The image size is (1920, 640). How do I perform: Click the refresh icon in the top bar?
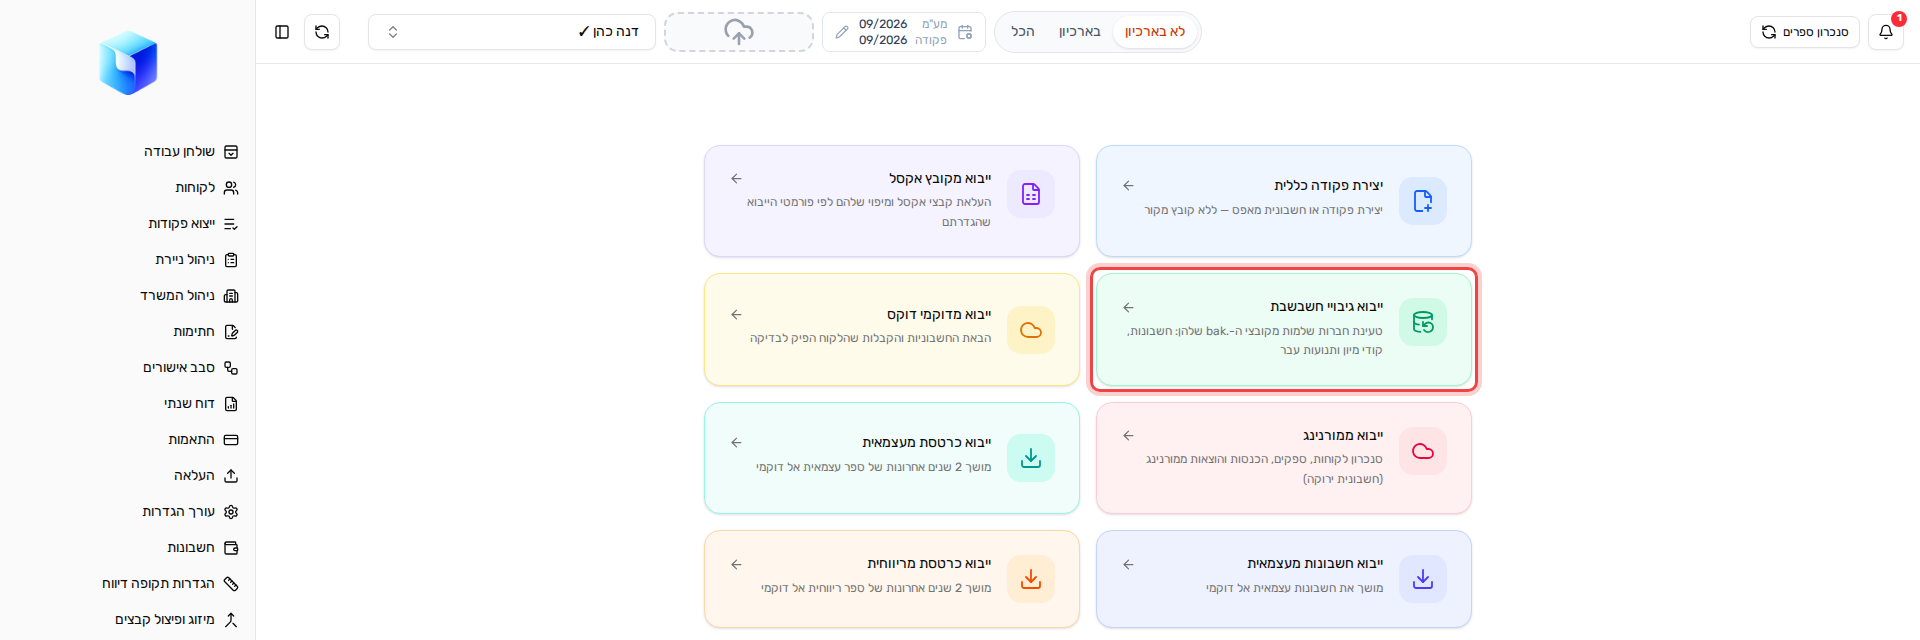tap(322, 32)
